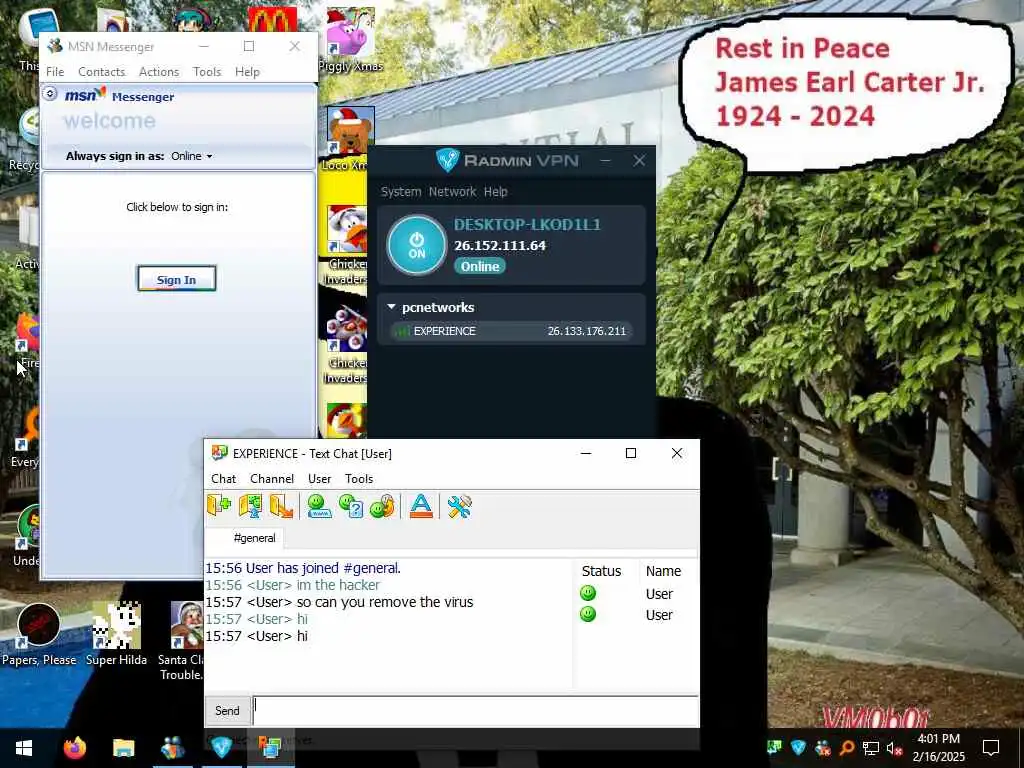
Task: Open the User menu in Text Chat window
Action: click(319, 479)
